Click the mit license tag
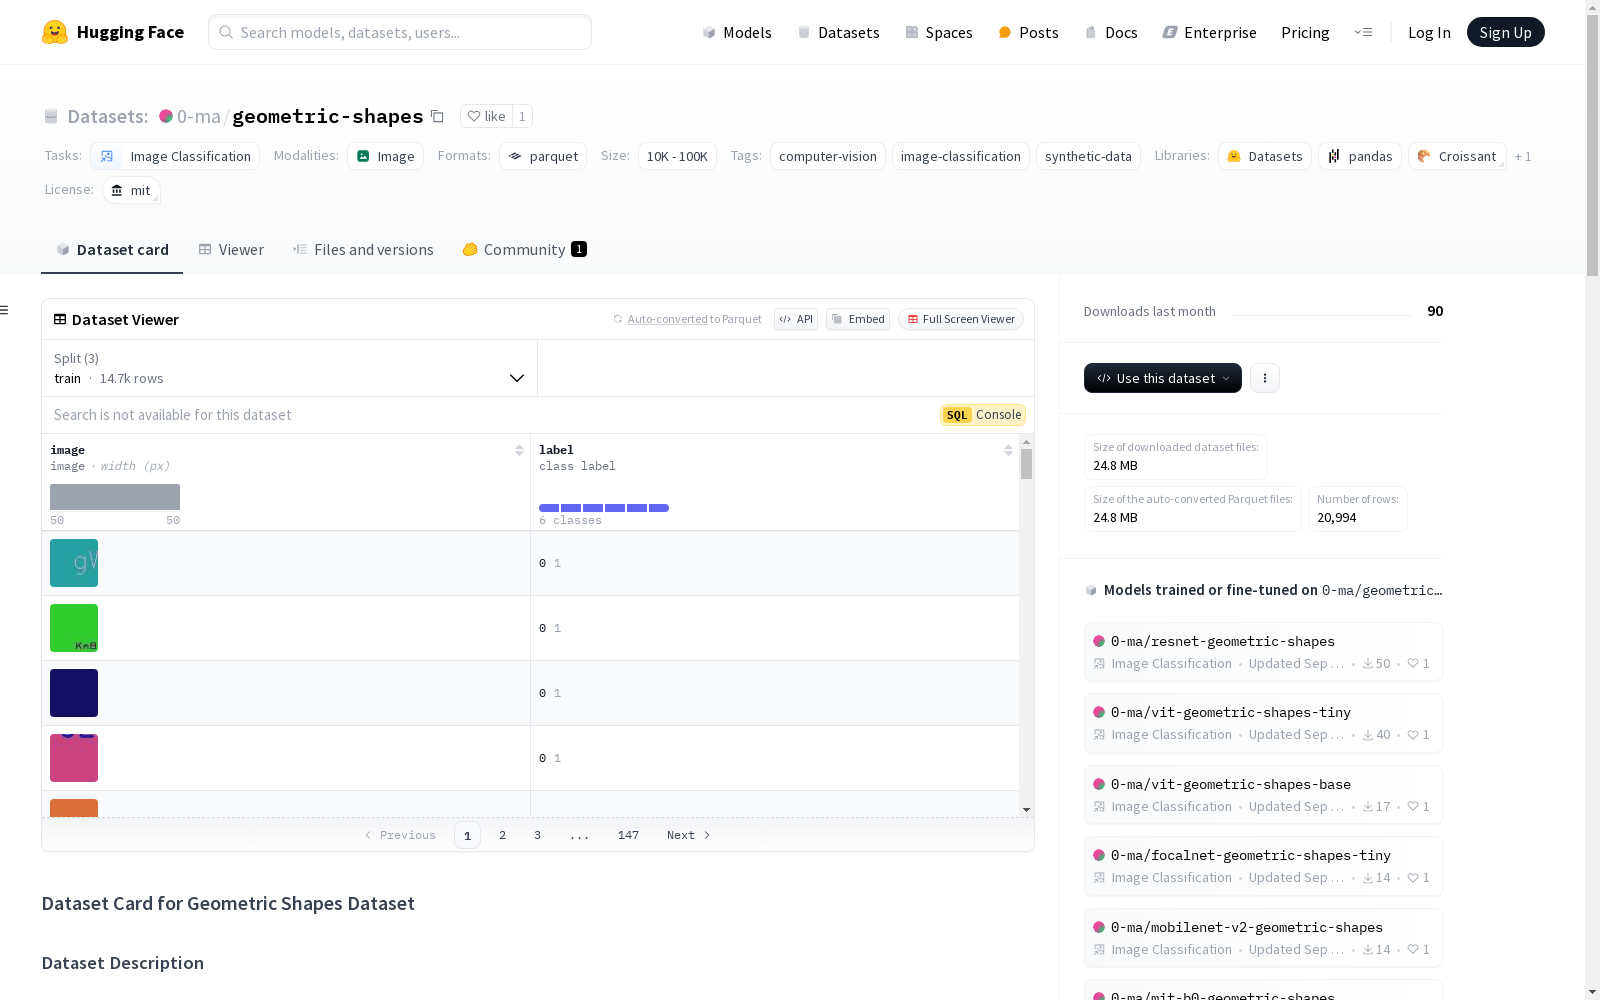 (x=131, y=190)
